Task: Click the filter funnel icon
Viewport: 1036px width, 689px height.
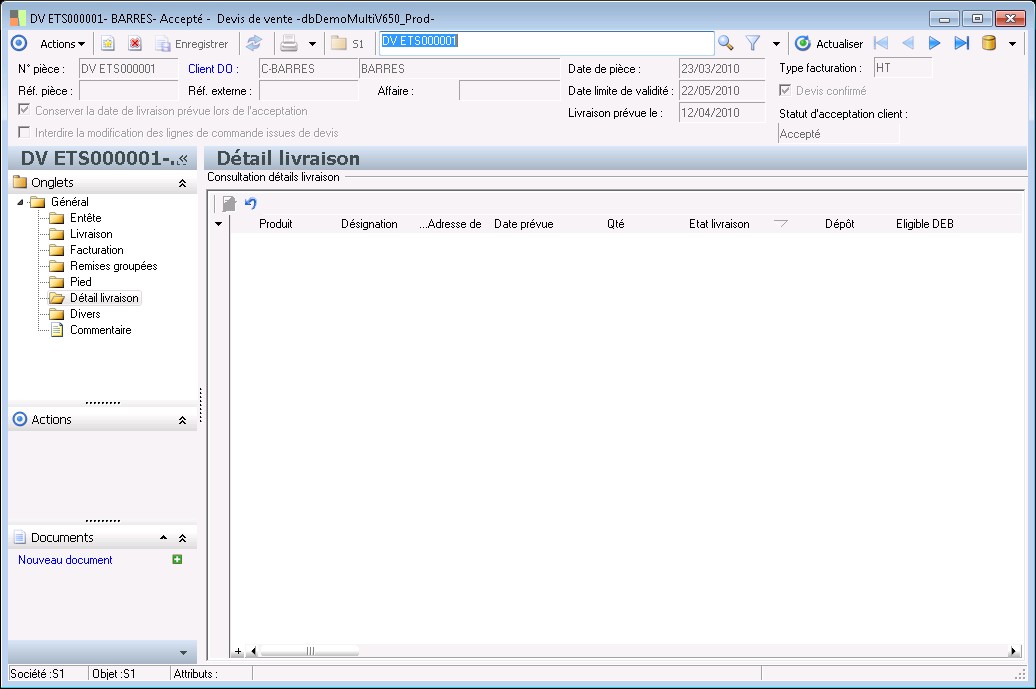Action: click(x=753, y=43)
